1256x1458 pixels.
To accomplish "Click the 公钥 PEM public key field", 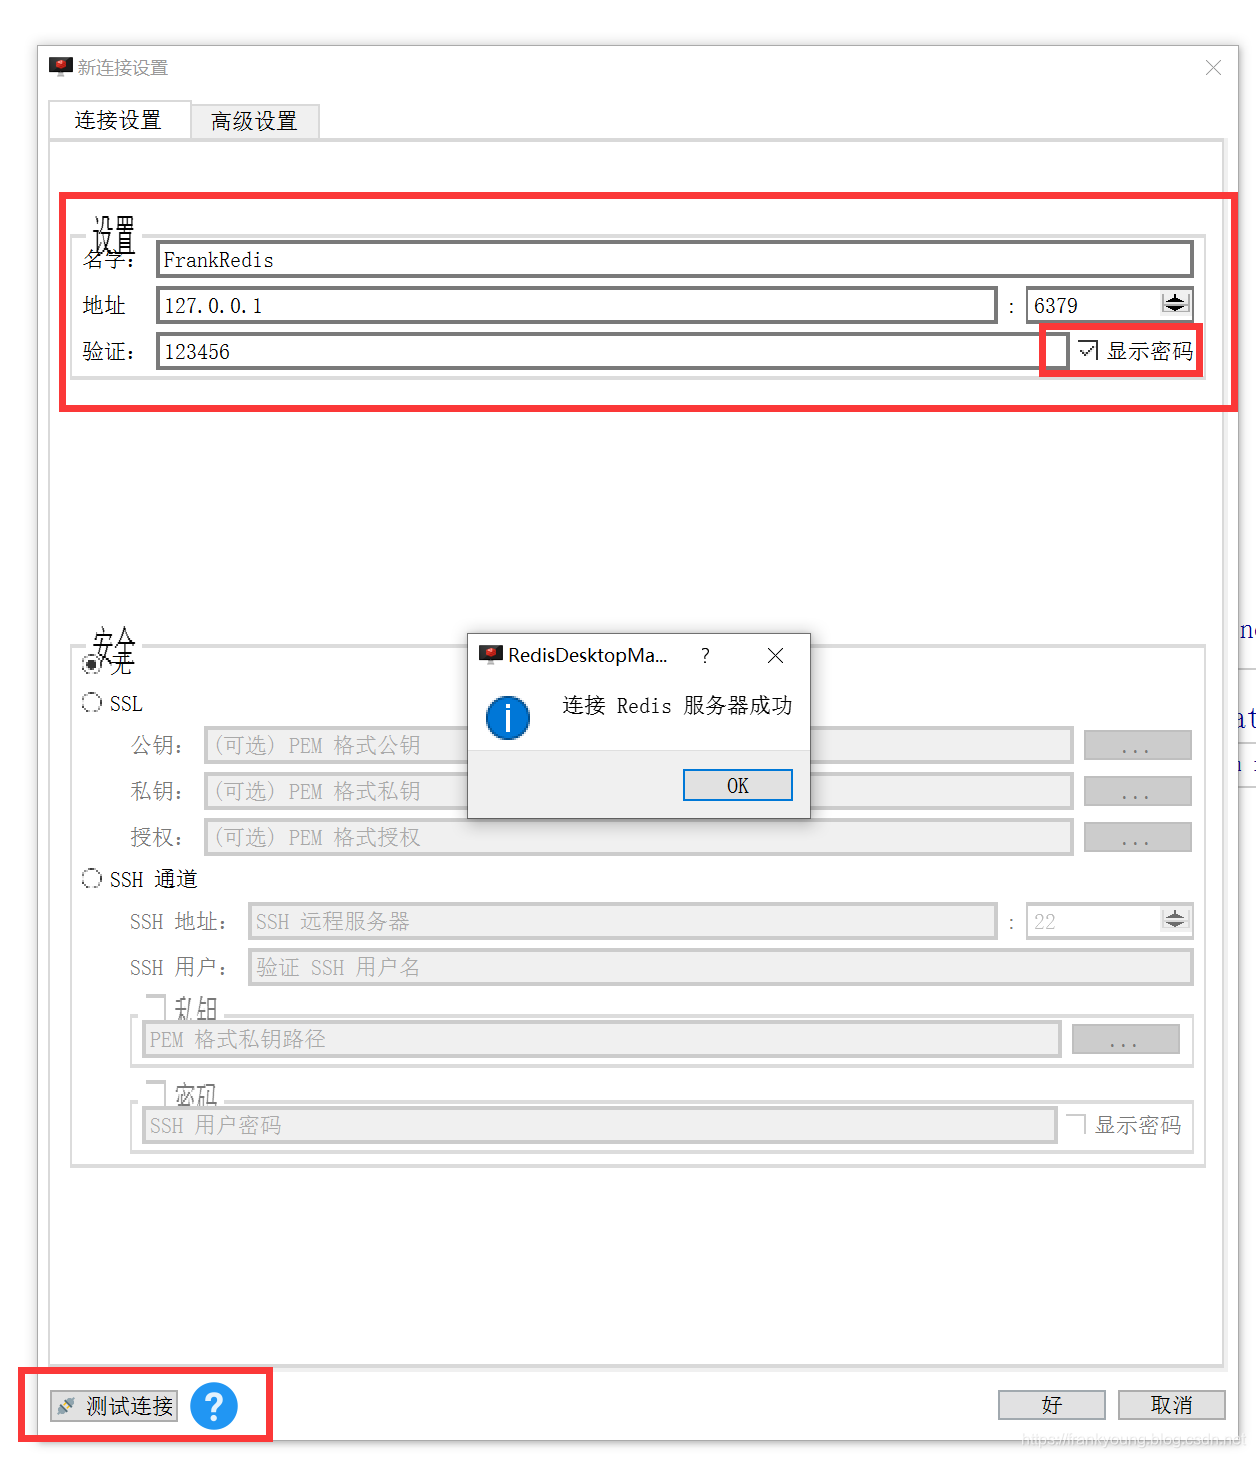I will 638,745.
